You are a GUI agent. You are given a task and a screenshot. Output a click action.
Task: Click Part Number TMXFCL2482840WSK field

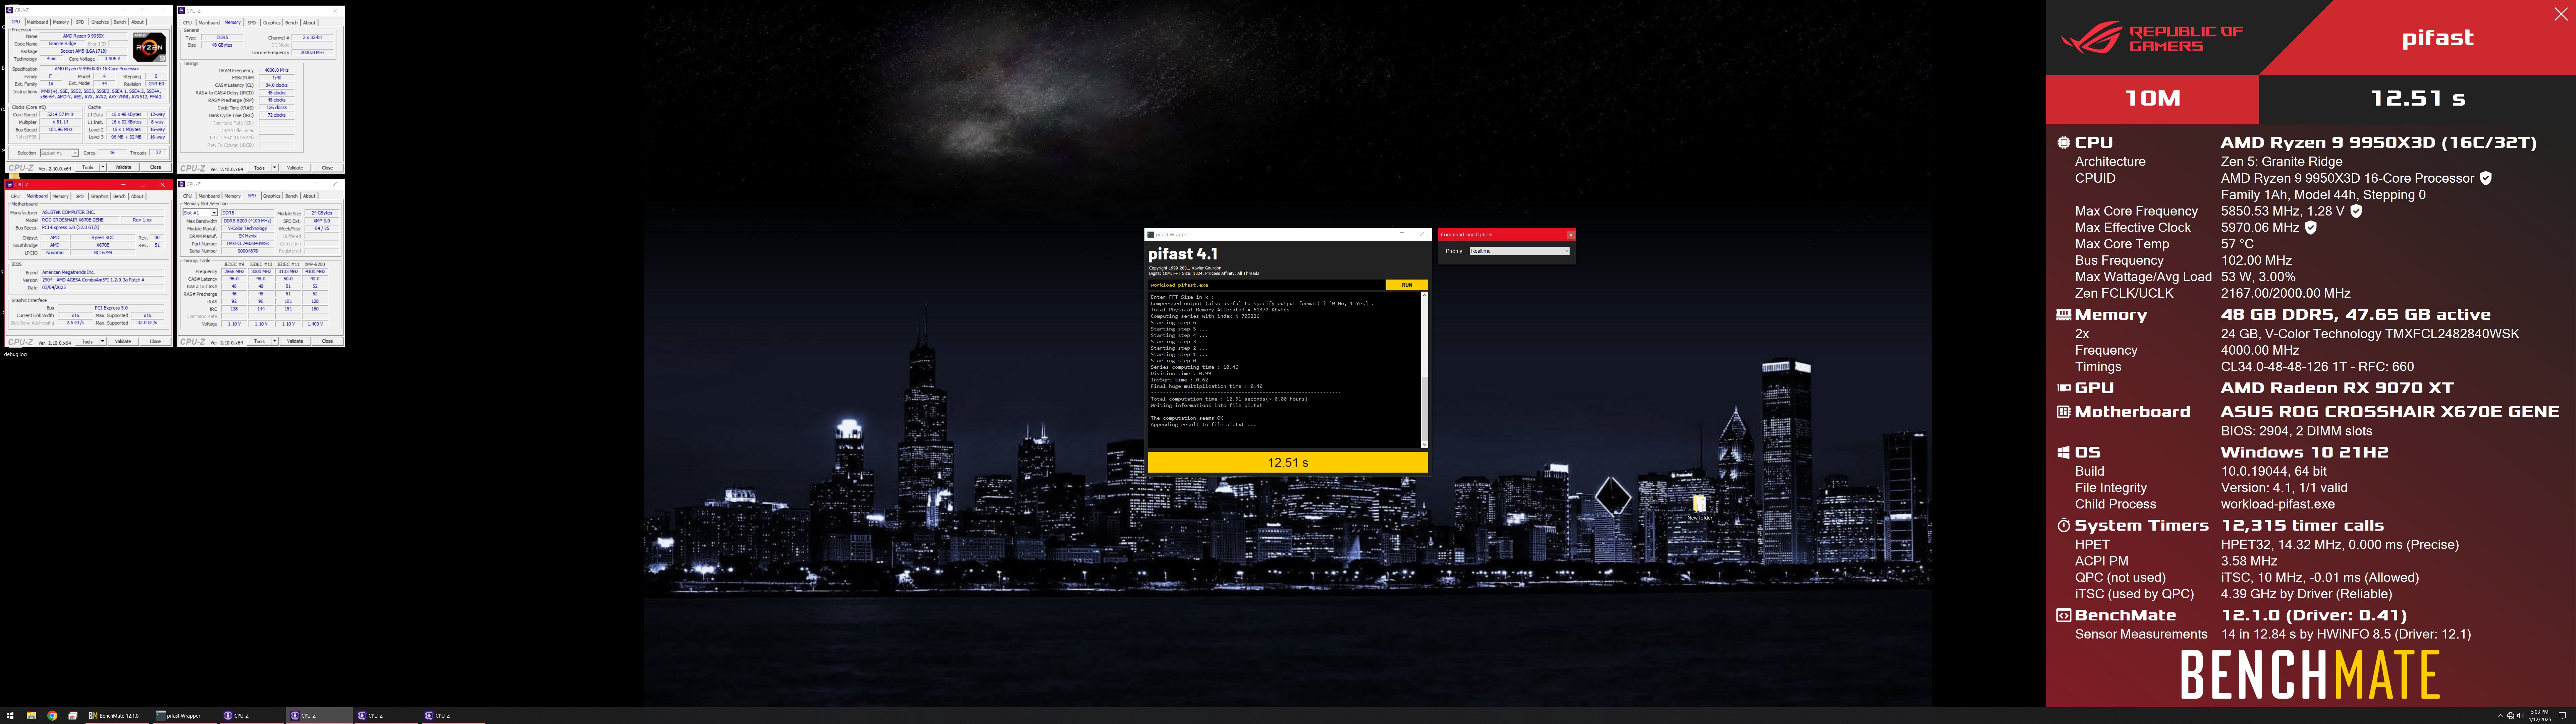coord(248,244)
